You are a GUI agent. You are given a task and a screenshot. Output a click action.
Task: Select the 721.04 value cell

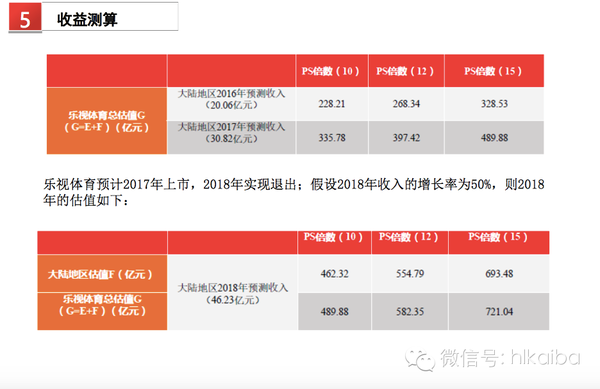pos(499,312)
